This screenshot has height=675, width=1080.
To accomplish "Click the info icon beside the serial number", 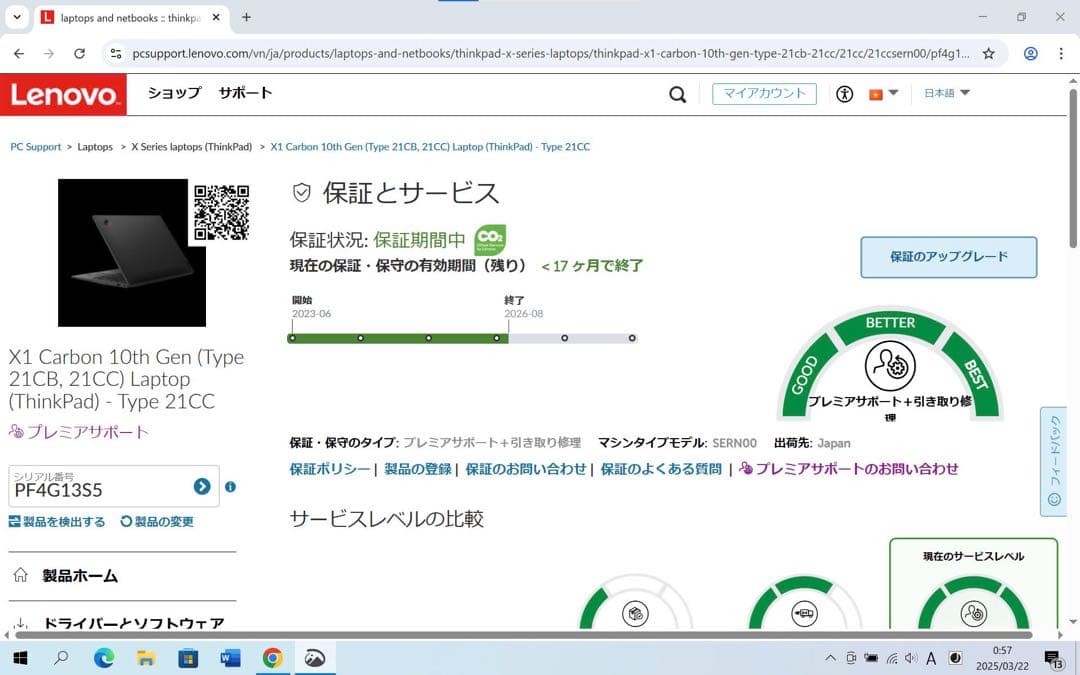I will (229, 487).
